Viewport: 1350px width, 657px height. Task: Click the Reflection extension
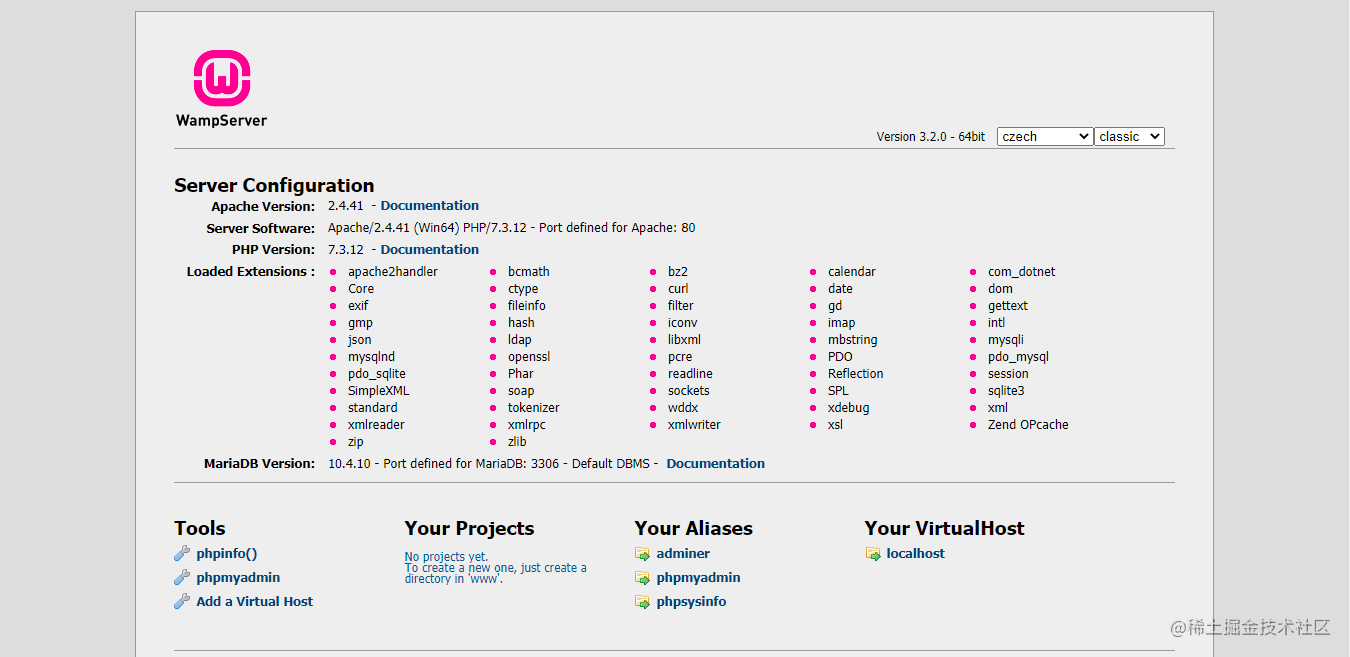pos(856,374)
